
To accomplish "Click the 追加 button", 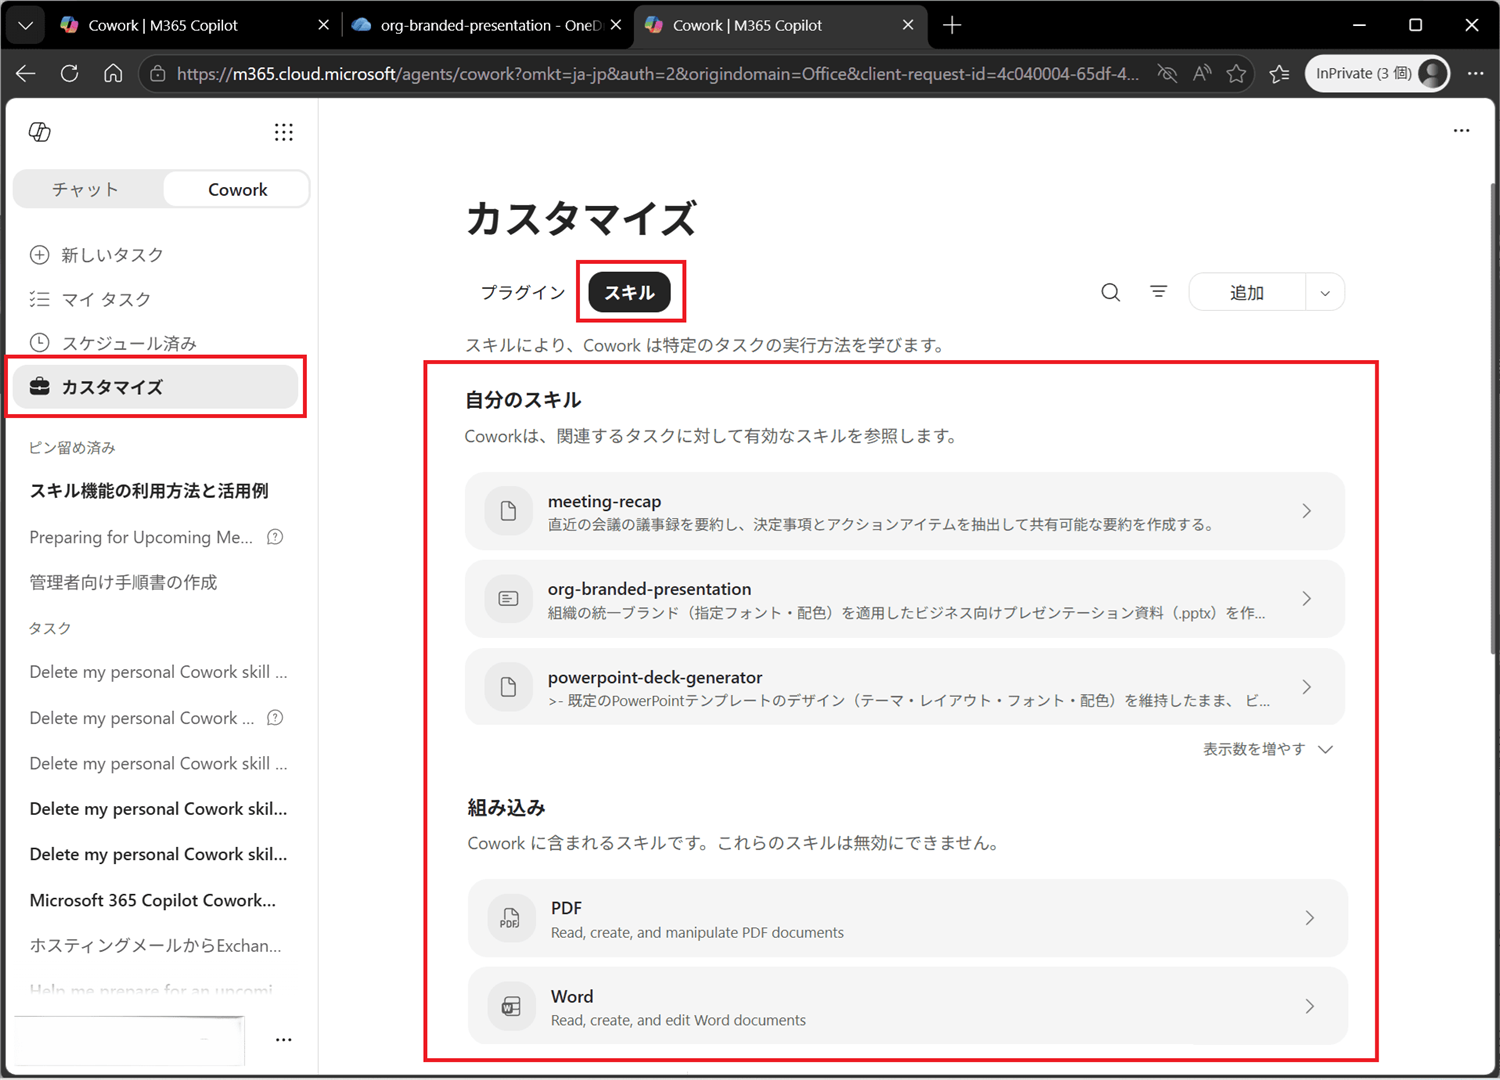I will 1247,293.
